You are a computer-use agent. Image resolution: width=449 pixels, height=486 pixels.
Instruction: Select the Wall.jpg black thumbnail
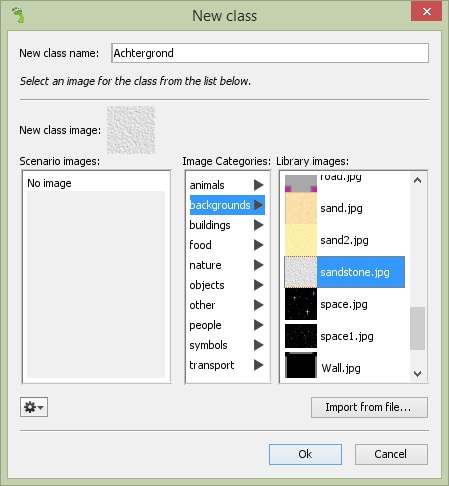click(x=301, y=365)
